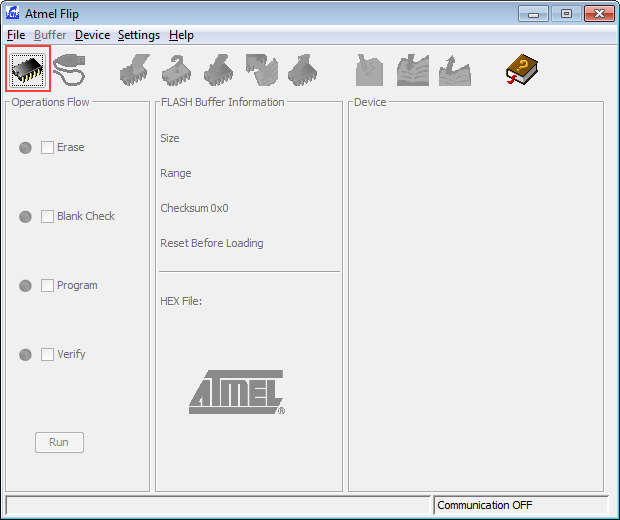Click the Save Buffer As HEX File icon
Viewport: 620px width, 520px height.
point(455,70)
